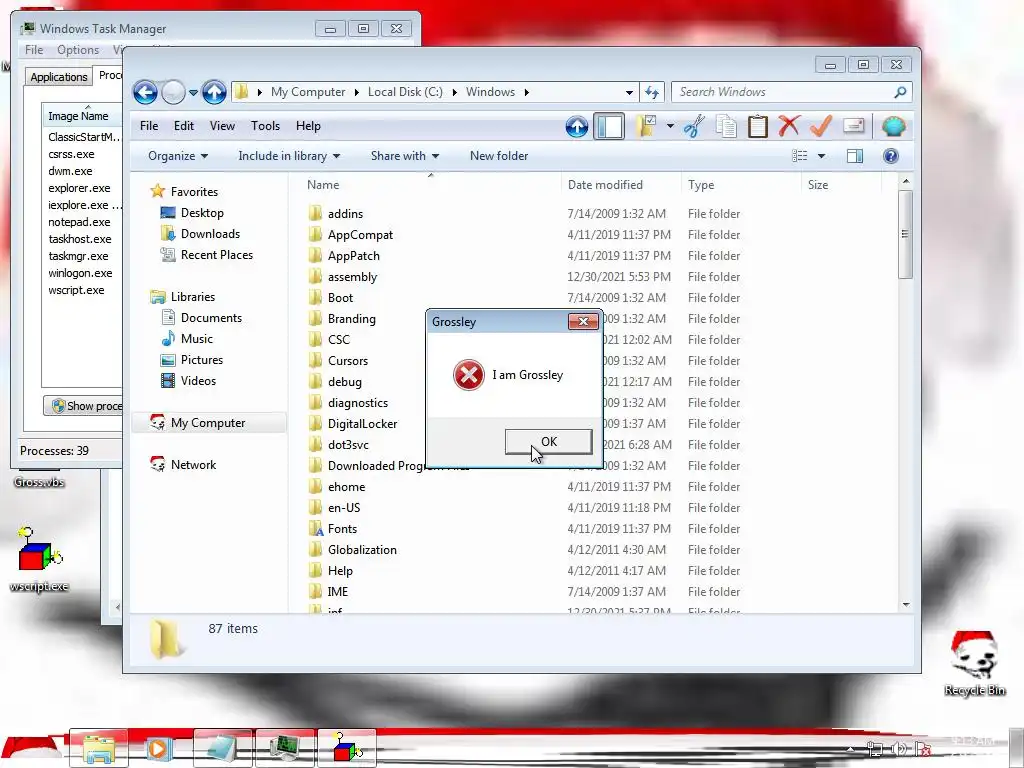The image size is (1024, 768).
Task: Toggle the navigation pane toolbar button
Action: [x=609, y=126]
